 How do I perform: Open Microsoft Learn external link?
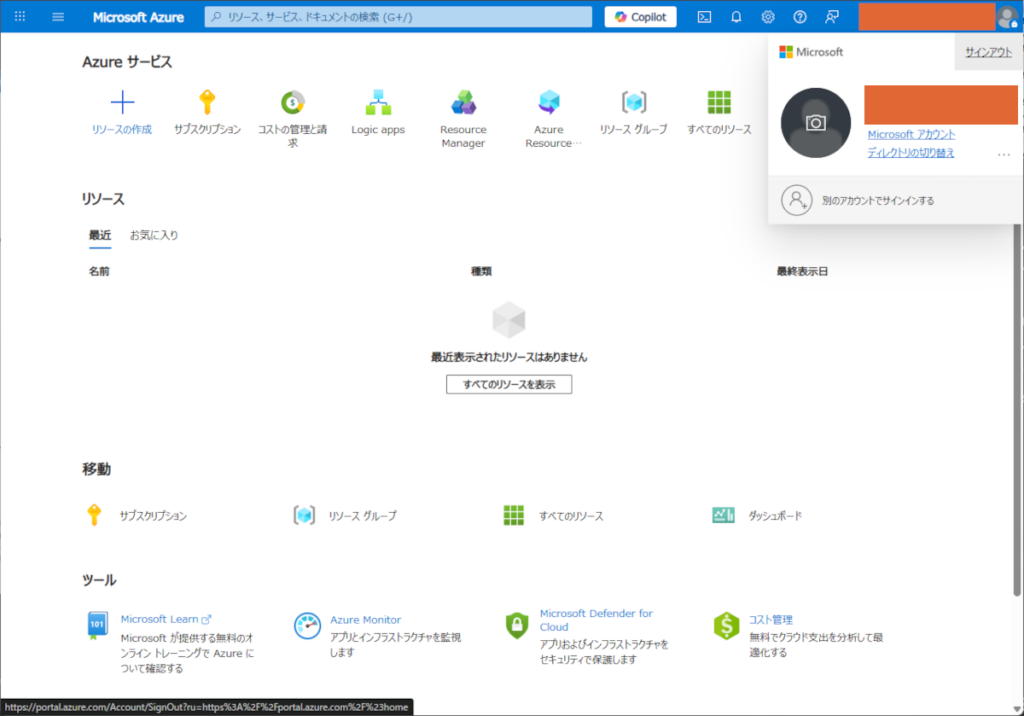pos(166,619)
